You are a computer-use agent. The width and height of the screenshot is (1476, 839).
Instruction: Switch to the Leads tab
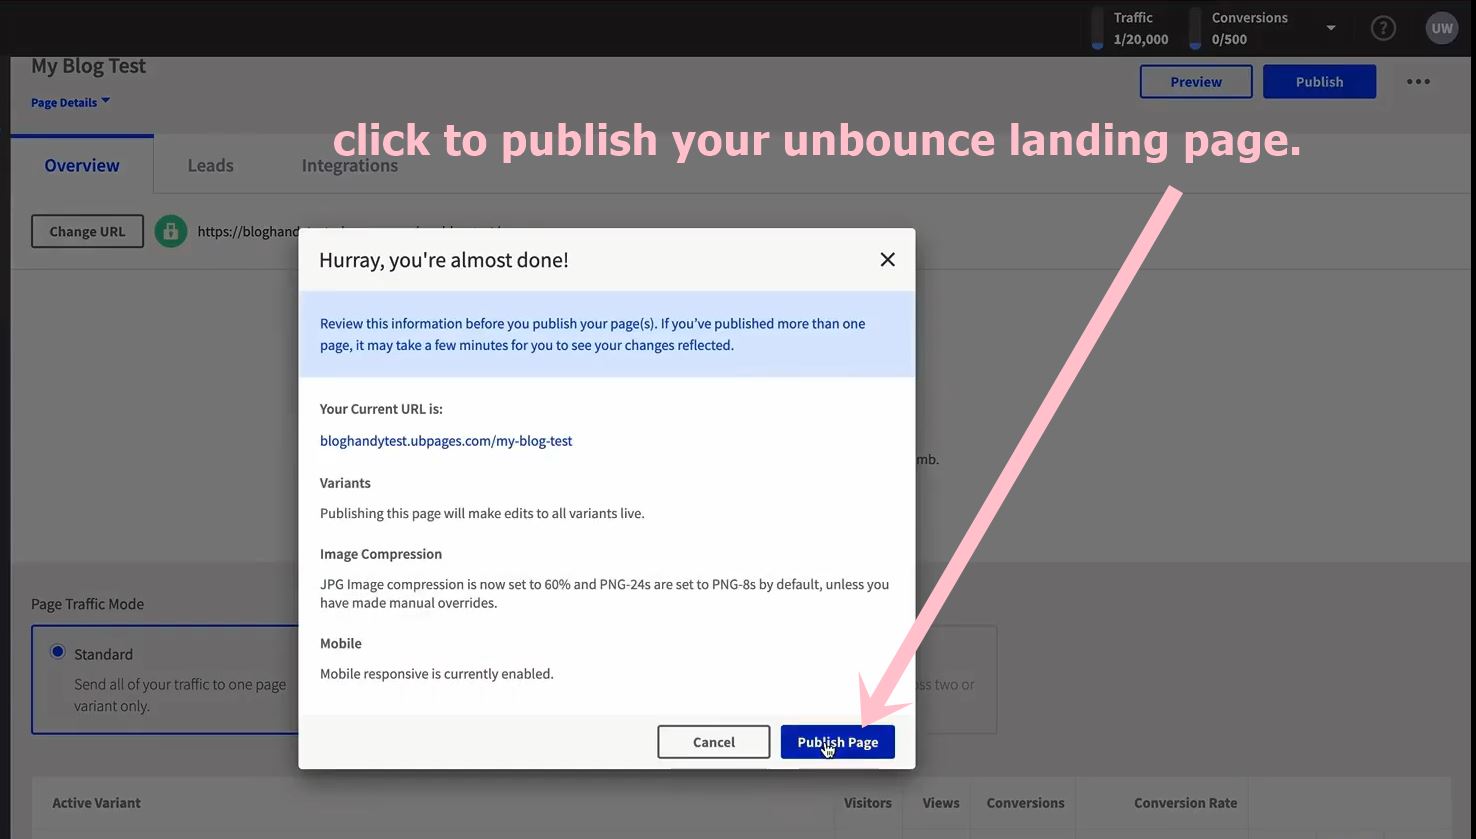(209, 164)
